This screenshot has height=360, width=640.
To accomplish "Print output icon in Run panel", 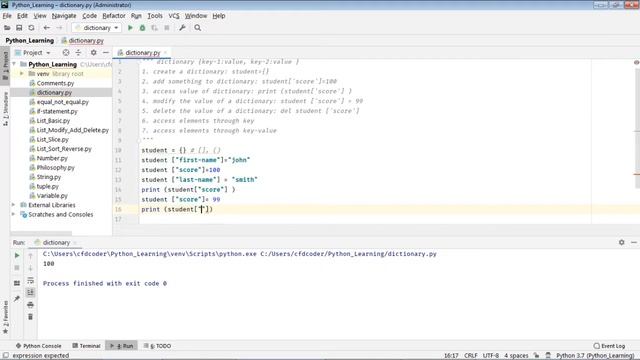I will pyautogui.click(x=31, y=304).
